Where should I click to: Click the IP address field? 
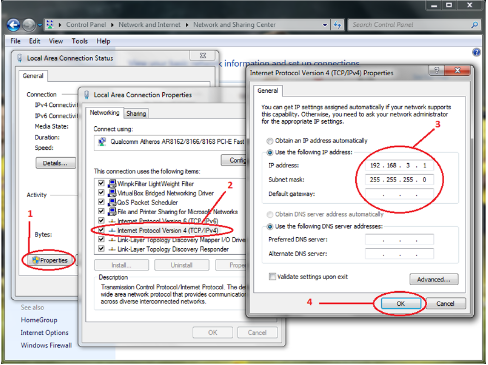click(x=399, y=165)
